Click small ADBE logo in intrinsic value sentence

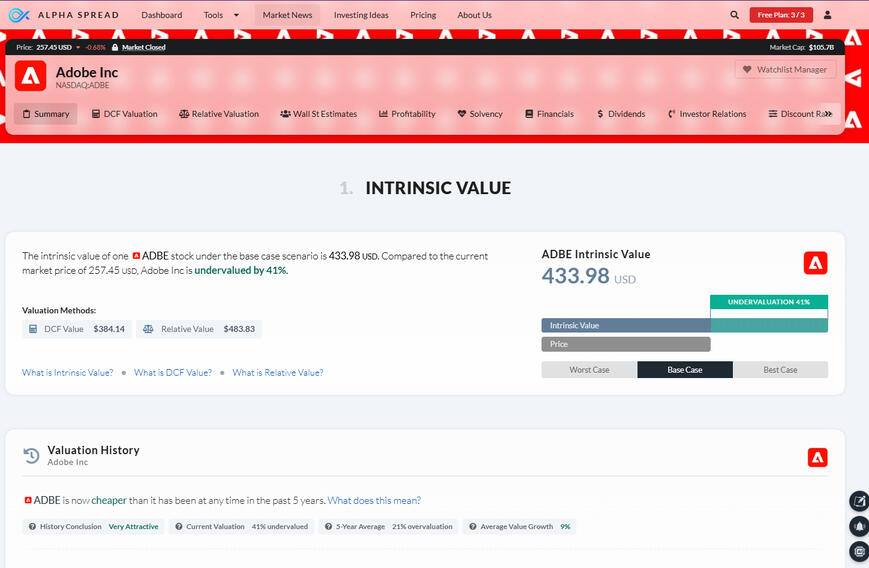click(136, 256)
